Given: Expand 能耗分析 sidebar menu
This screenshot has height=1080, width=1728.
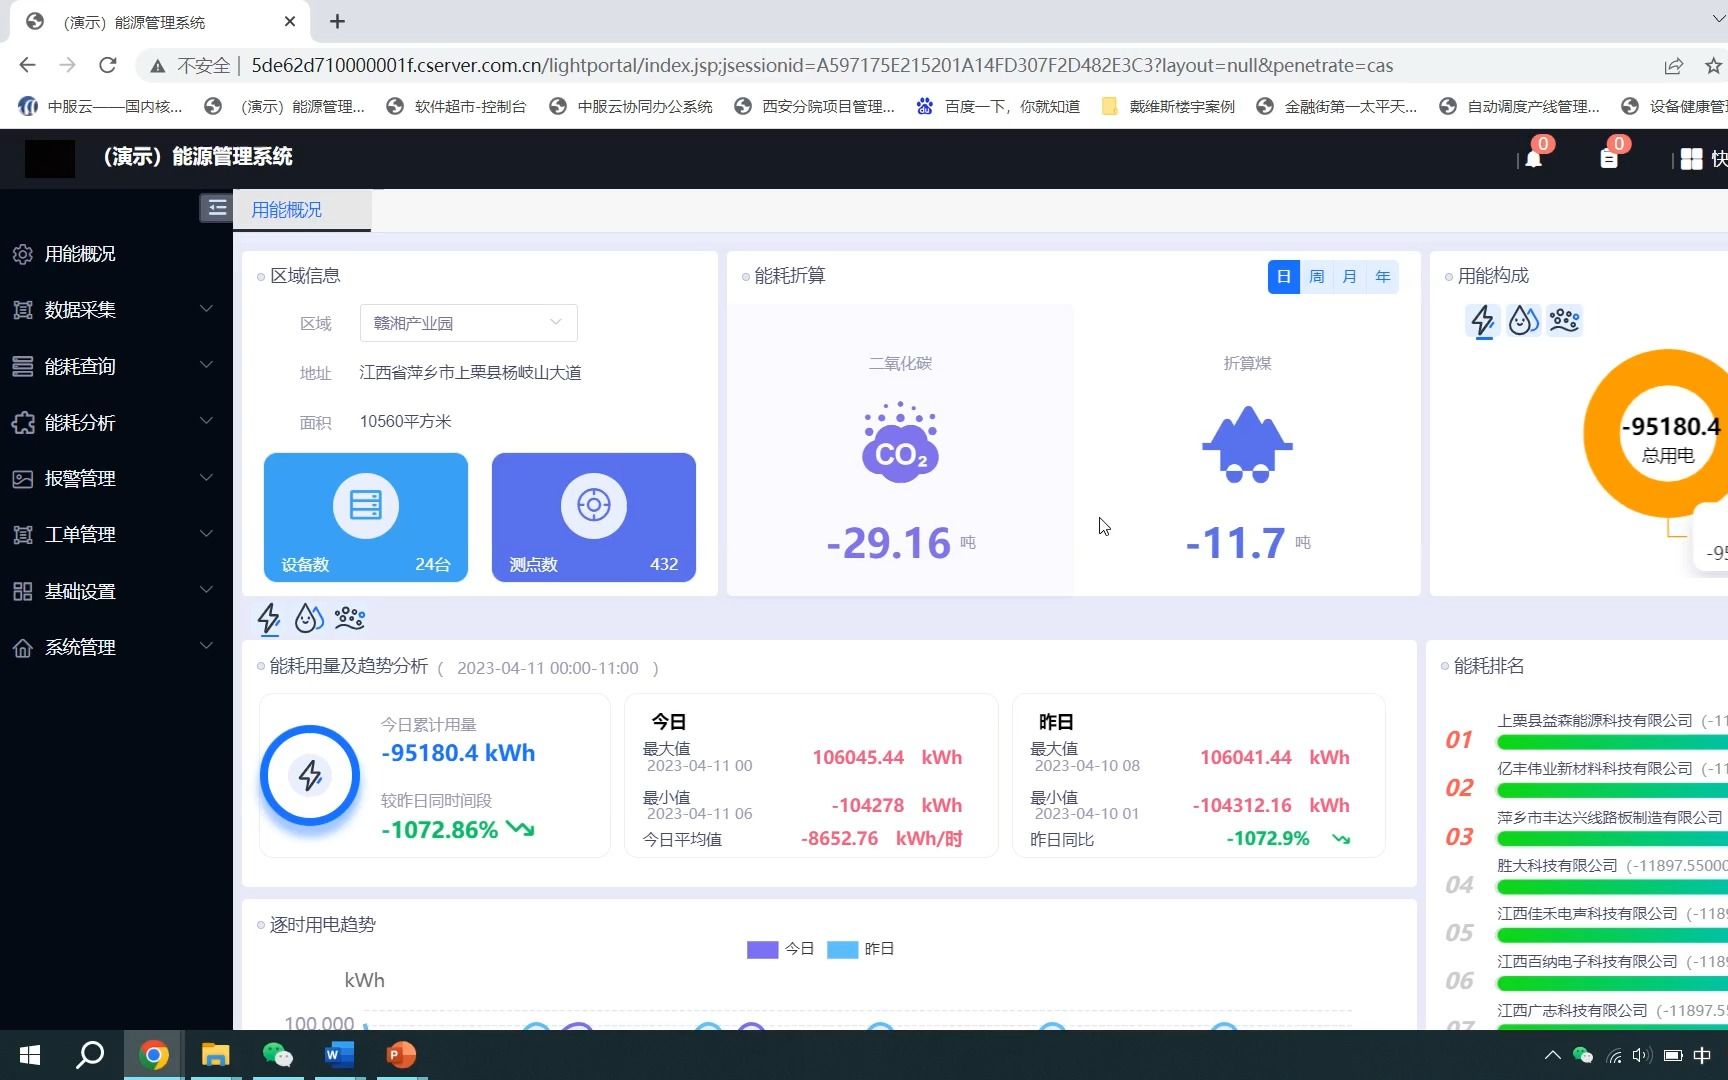Looking at the screenshot, I should [116, 422].
